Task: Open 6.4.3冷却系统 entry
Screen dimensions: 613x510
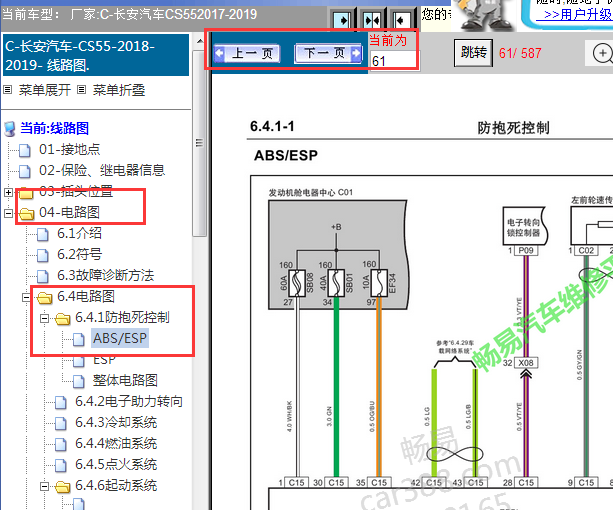Action: 116,422
